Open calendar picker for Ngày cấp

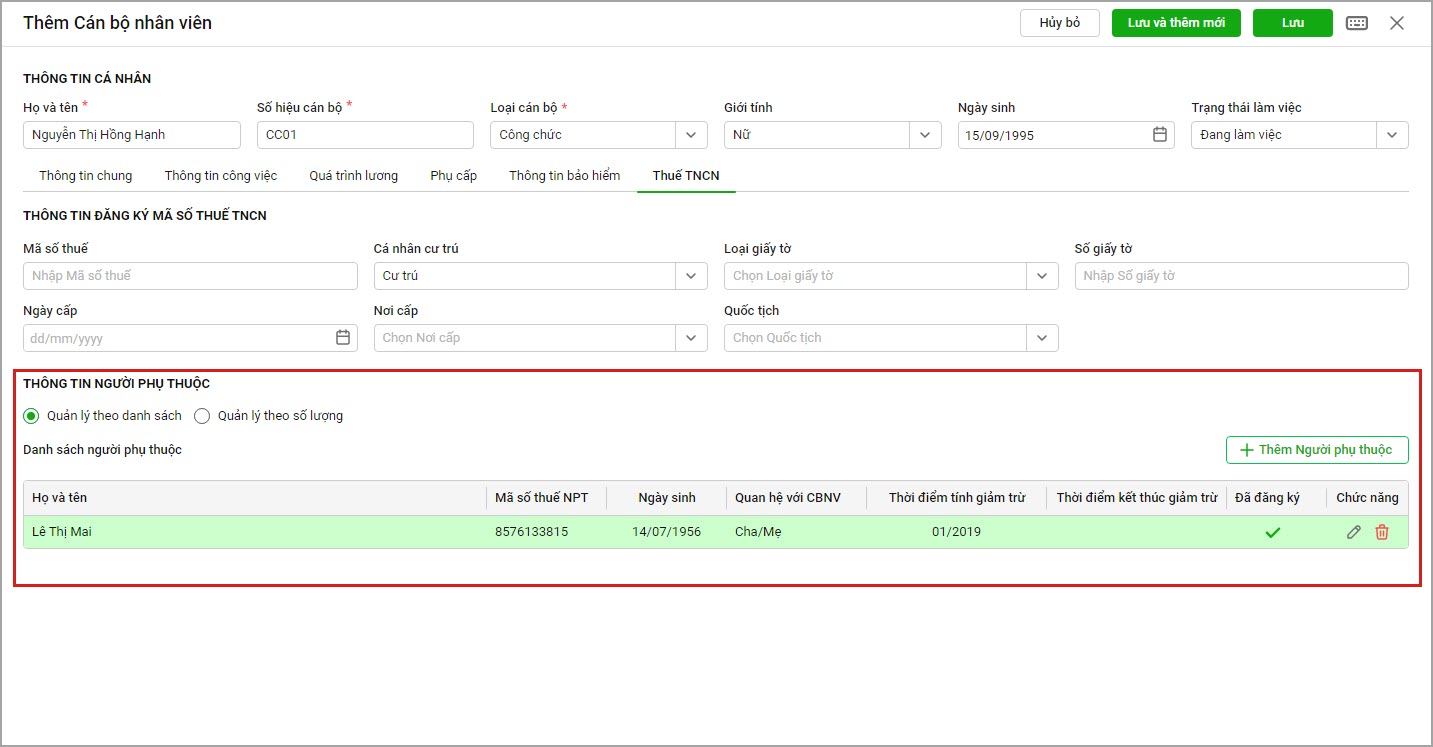point(343,338)
